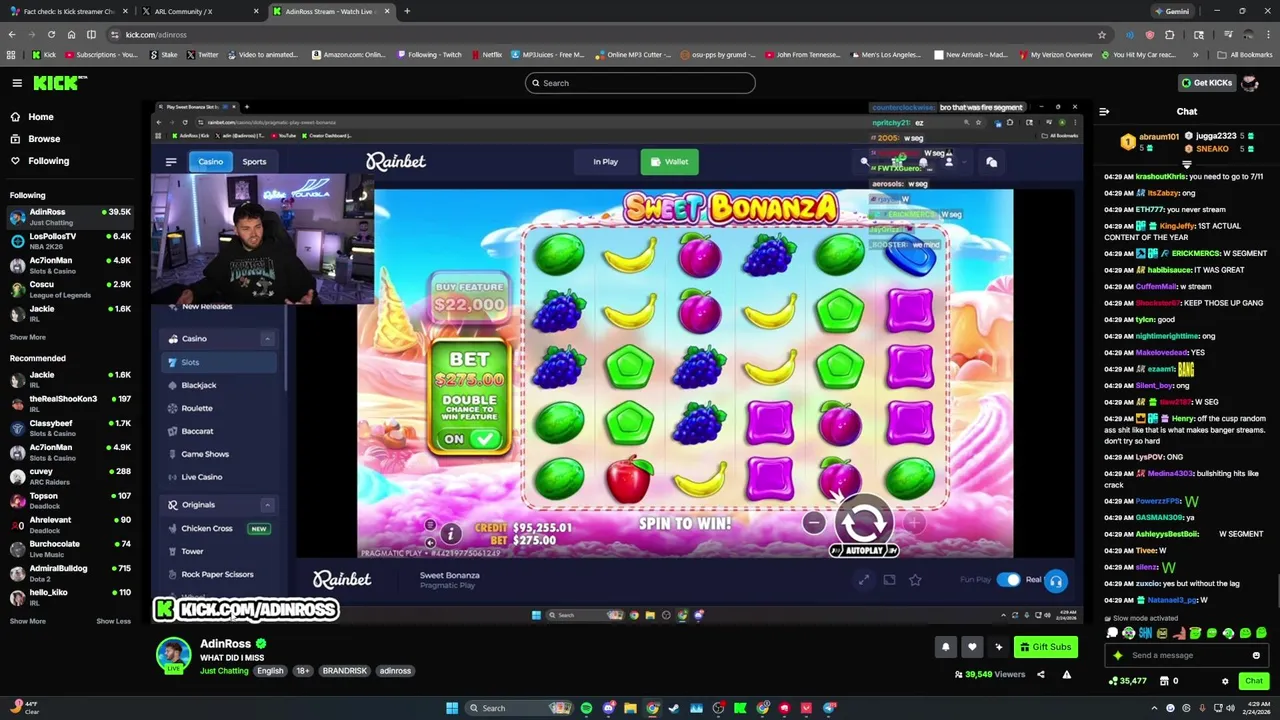The width and height of the screenshot is (1280, 720).
Task: Open game info icon in Sweet Bonanza
Action: (x=450, y=534)
